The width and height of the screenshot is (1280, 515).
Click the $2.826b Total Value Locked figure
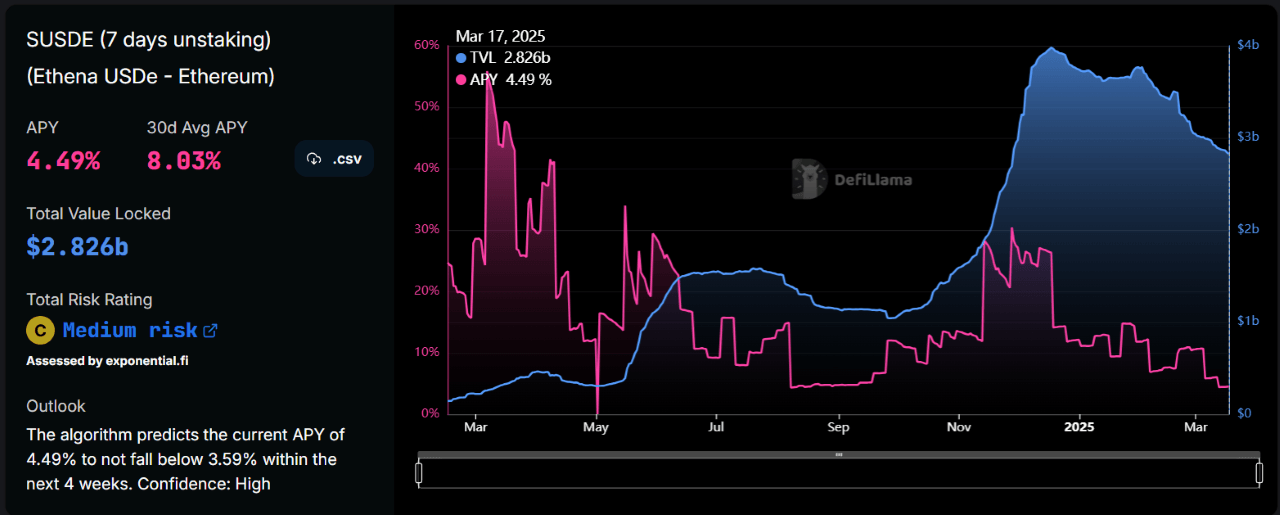pos(77,246)
